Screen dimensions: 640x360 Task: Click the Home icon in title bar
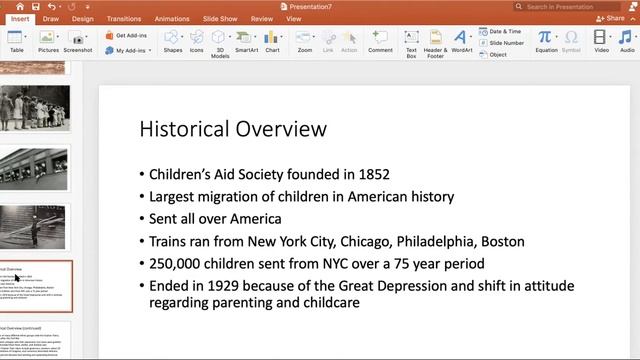(20, 7)
